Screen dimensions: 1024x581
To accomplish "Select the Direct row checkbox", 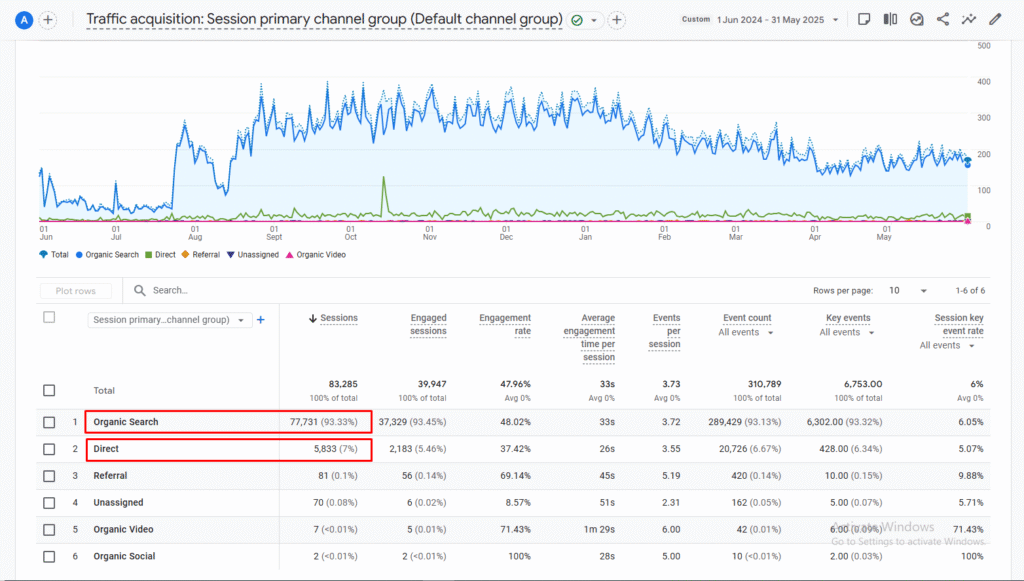I will [x=49, y=449].
